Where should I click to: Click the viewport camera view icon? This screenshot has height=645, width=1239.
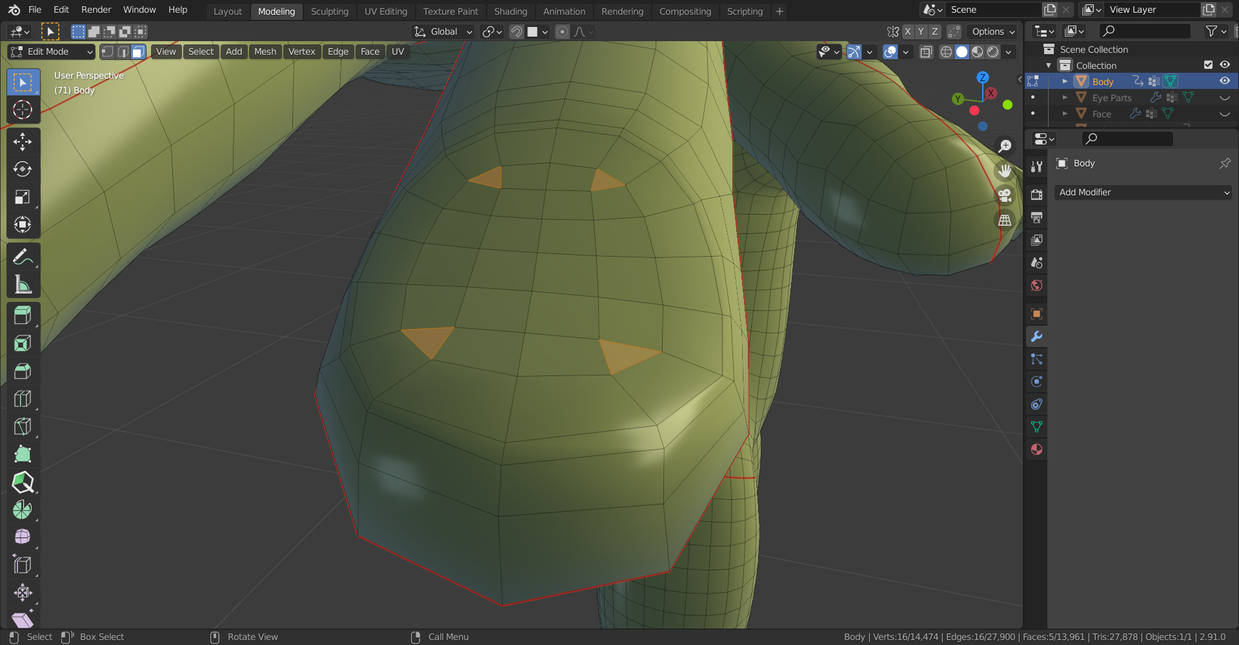pos(1005,195)
